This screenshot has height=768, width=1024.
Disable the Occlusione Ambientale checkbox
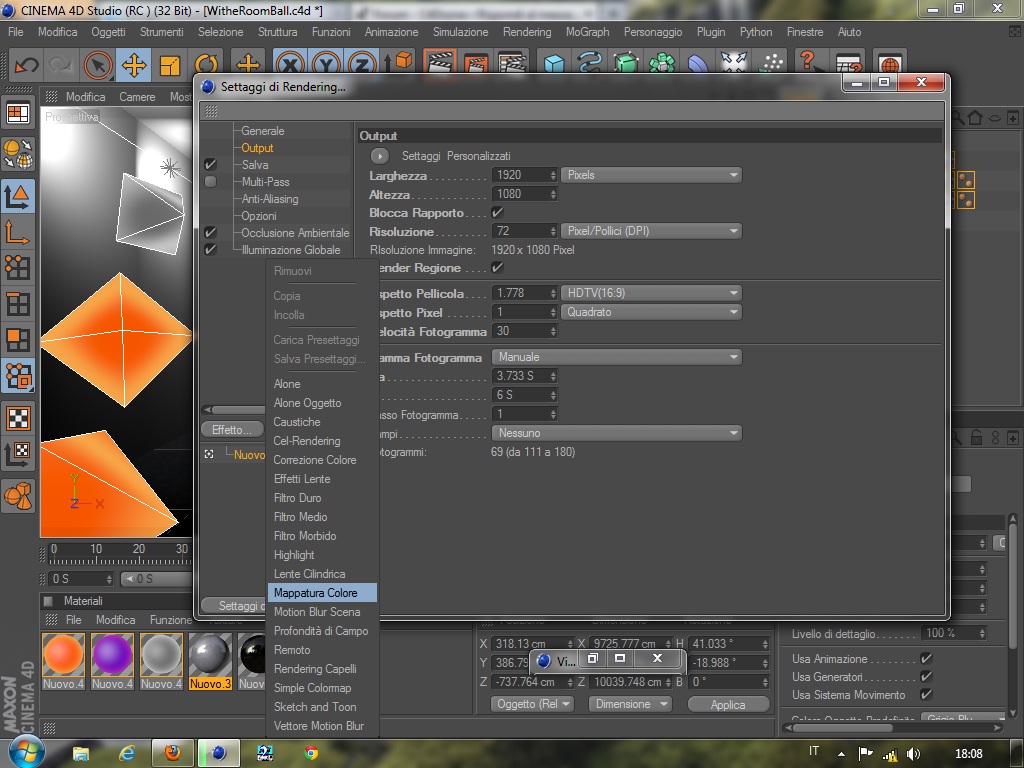pyautogui.click(x=210, y=232)
